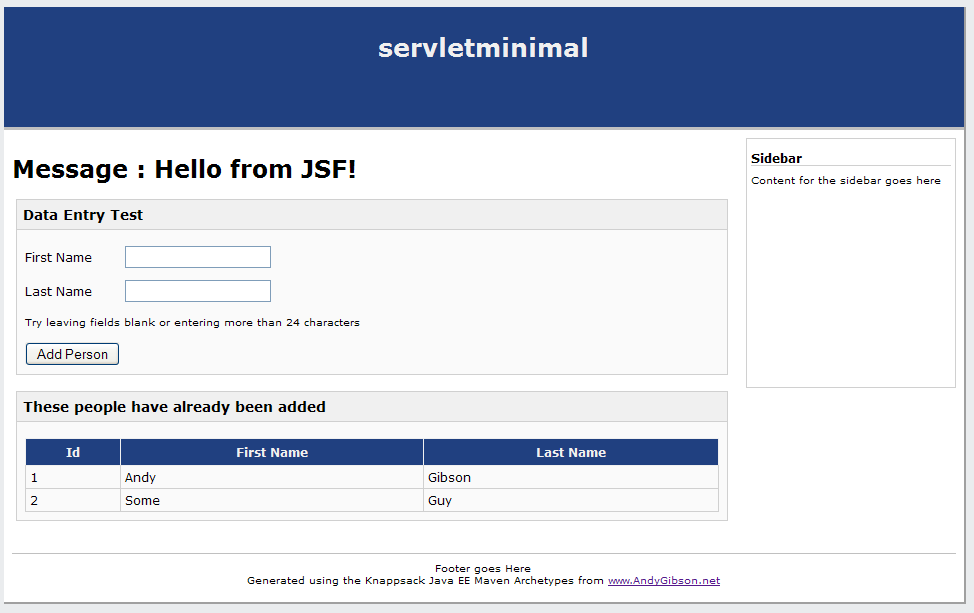Click the 'Content for the sidebar goes here' text

pyautogui.click(x=845, y=181)
